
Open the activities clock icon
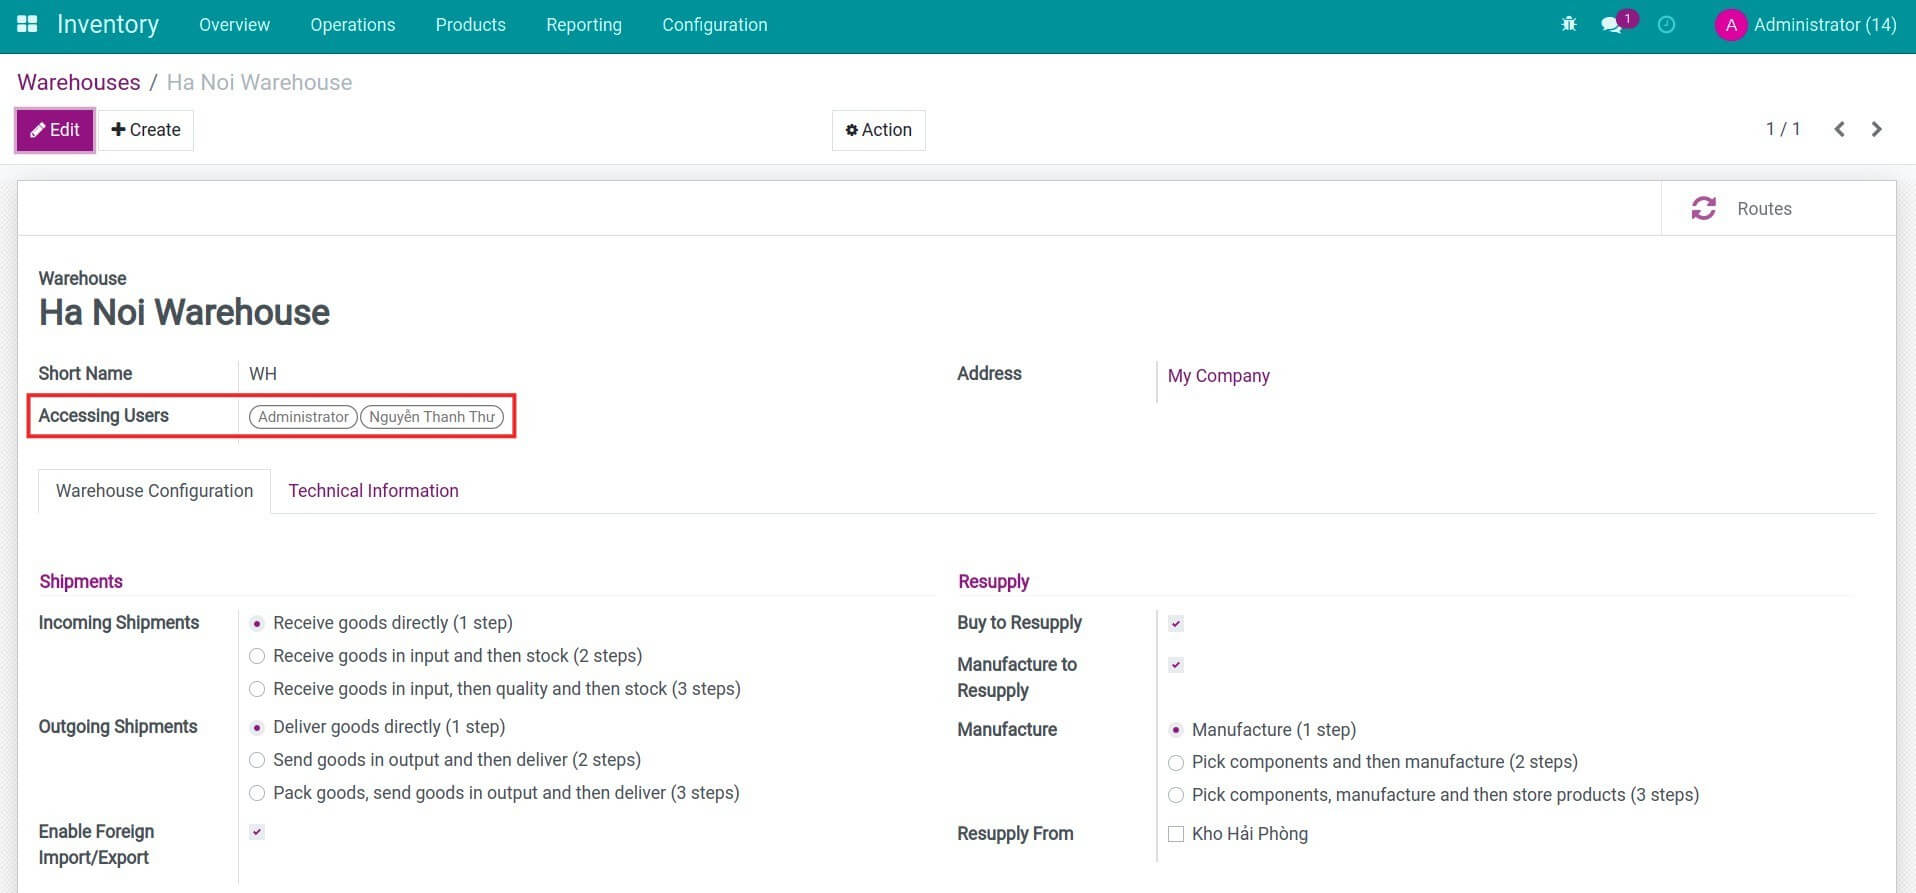point(1666,25)
